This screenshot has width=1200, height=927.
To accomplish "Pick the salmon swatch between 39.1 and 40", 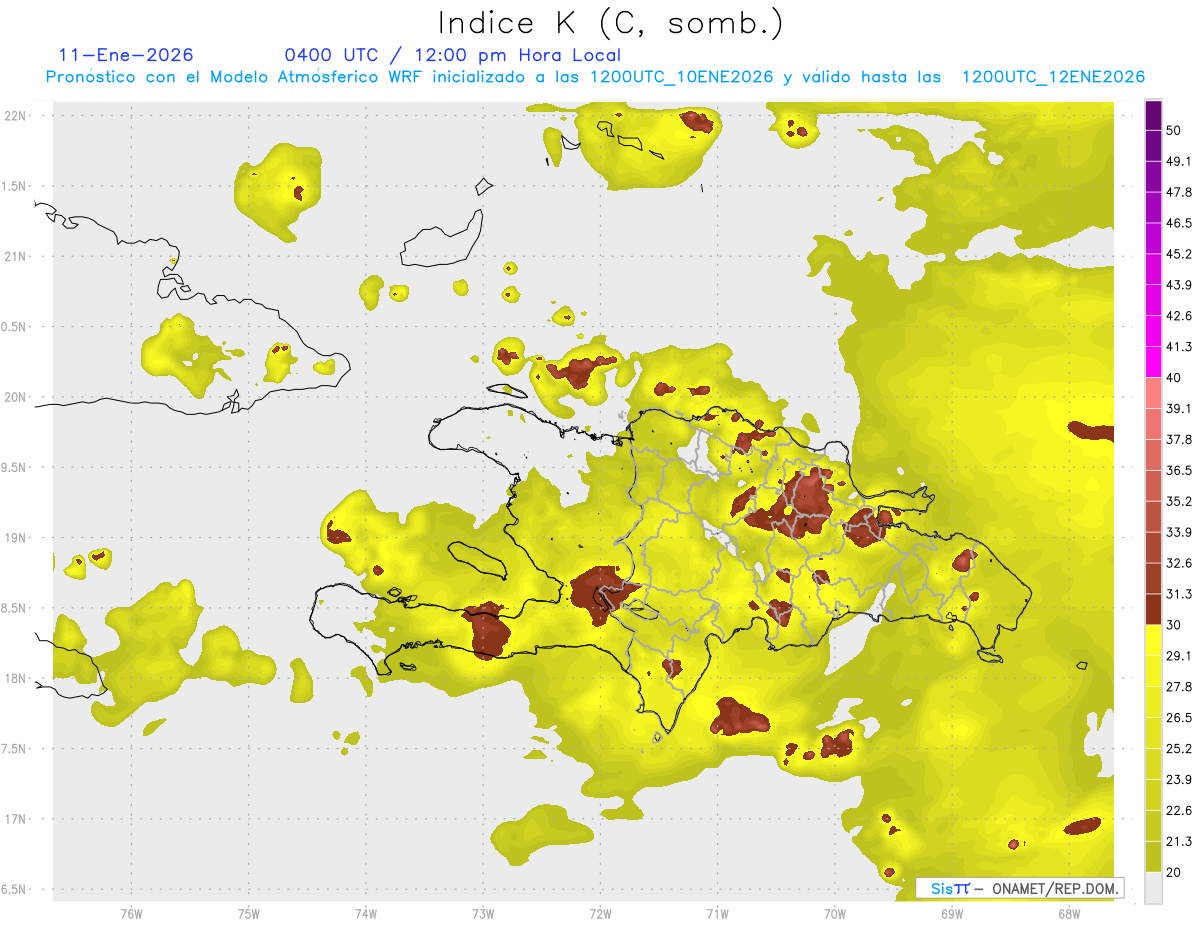I will coord(1153,392).
